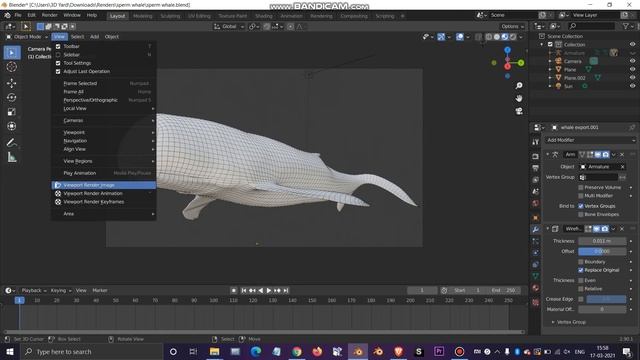
Task: Click the Bandicam record taskbar icon
Action: click(459, 351)
